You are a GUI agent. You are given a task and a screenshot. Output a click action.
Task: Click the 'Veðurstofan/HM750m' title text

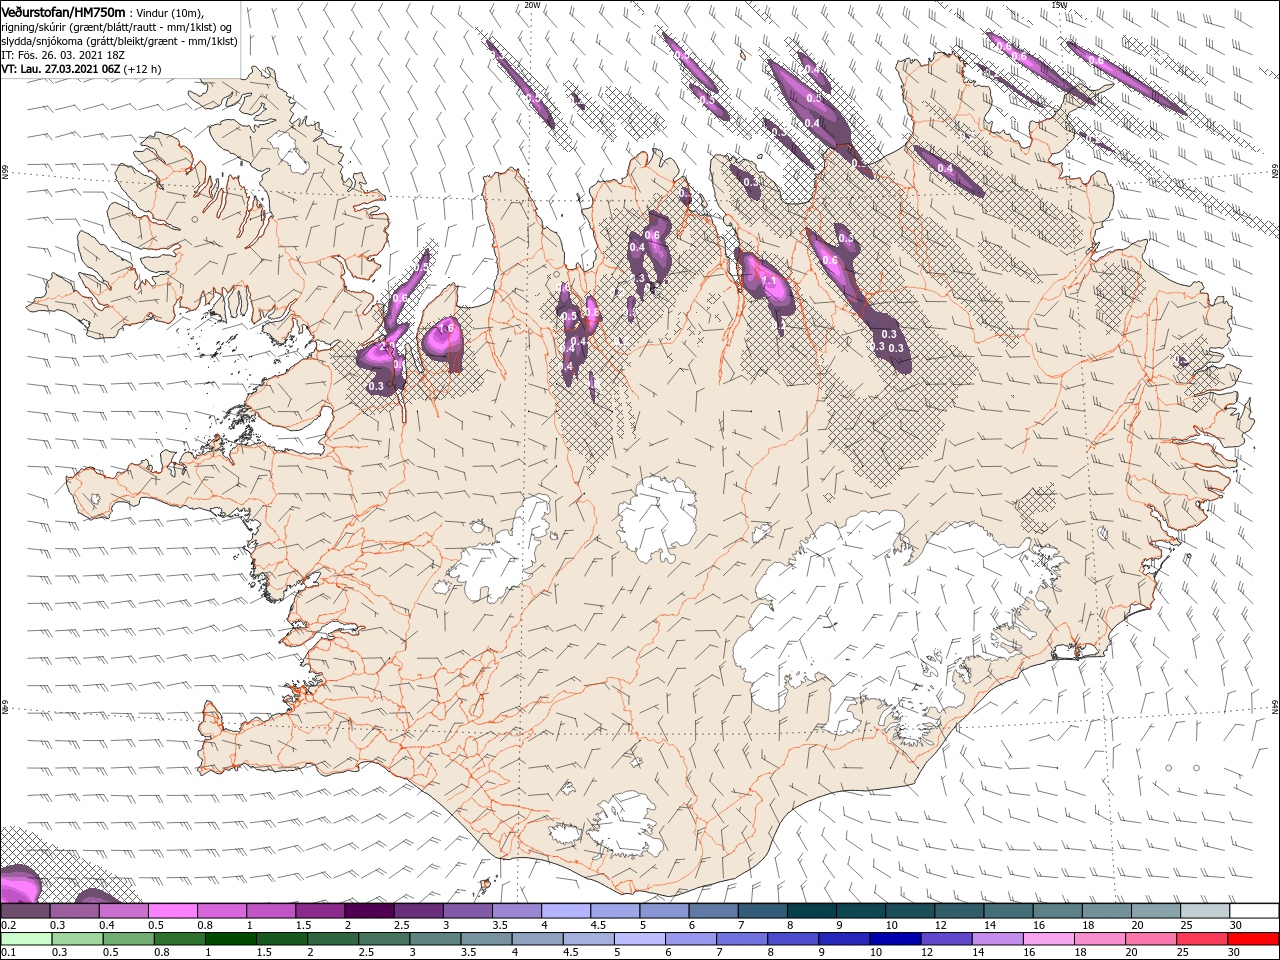(63, 12)
